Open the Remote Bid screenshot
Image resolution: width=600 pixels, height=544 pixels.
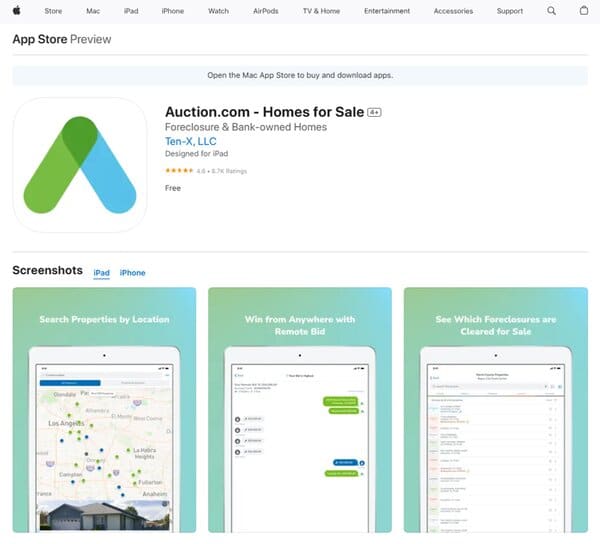300,410
